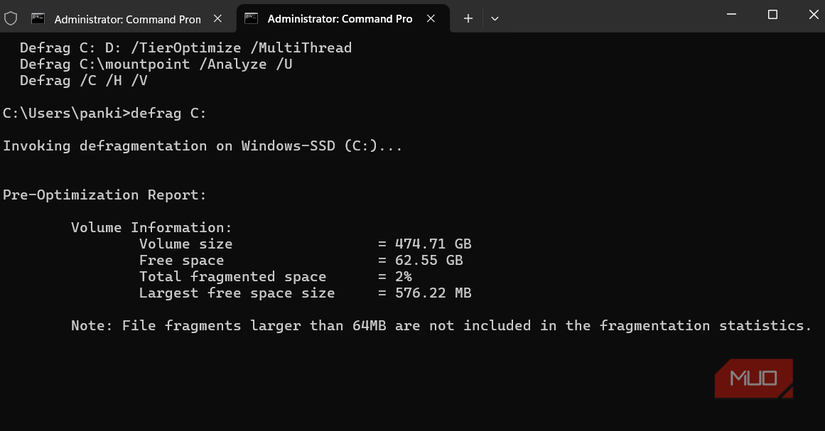Click the empty title bar drag area
Screen dimensions: 825x431
click(x=610, y=17)
